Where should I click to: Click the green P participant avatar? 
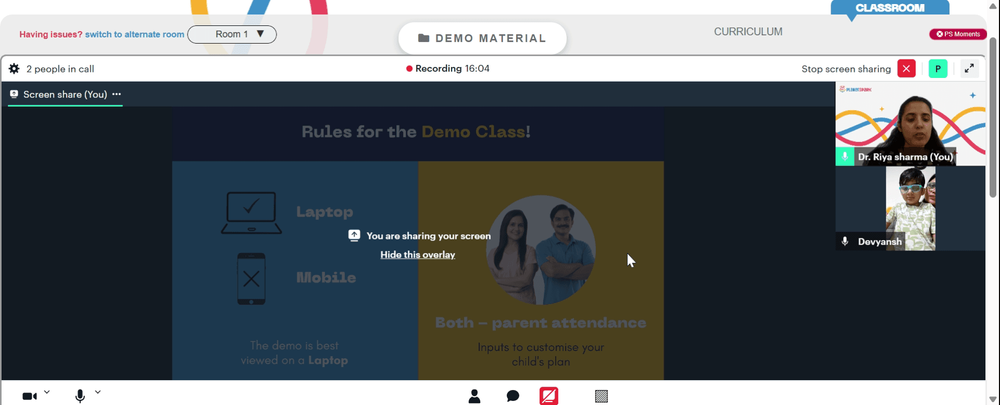(938, 68)
